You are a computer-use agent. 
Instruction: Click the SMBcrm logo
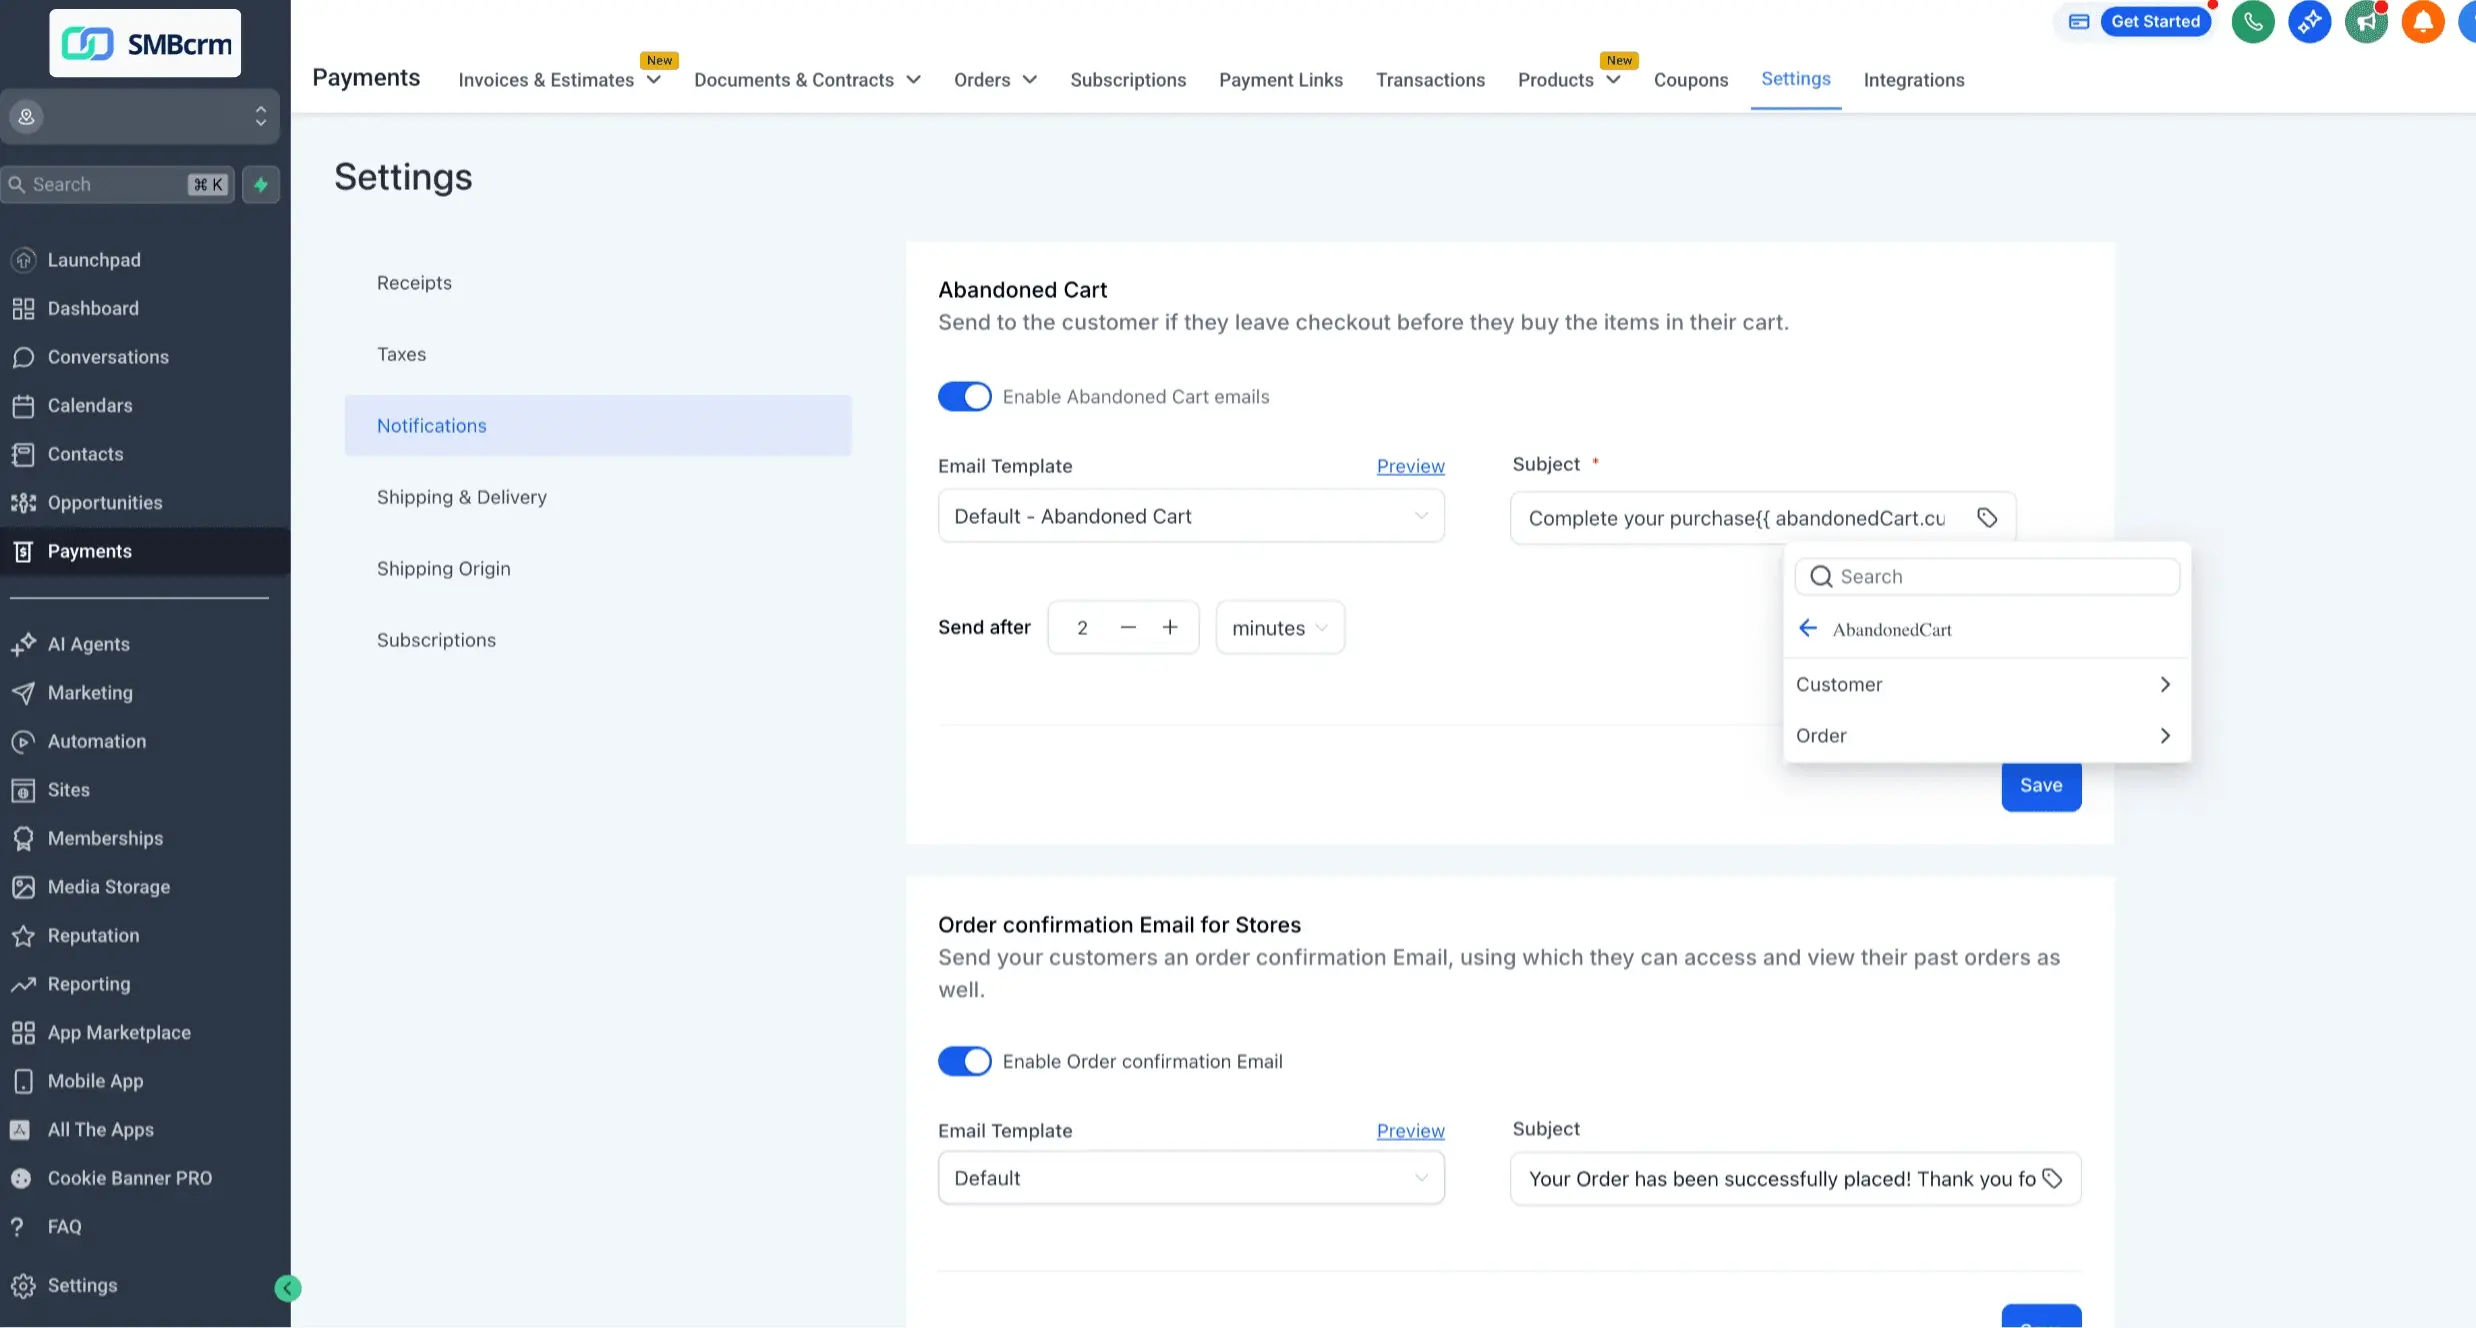tap(145, 43)
